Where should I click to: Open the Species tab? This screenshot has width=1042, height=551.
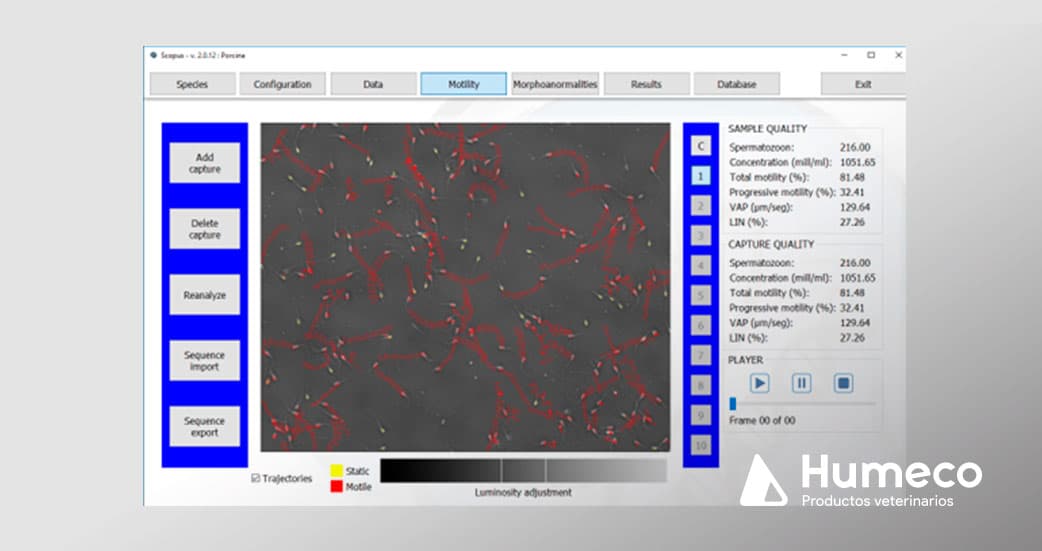[x=192, y=84]
